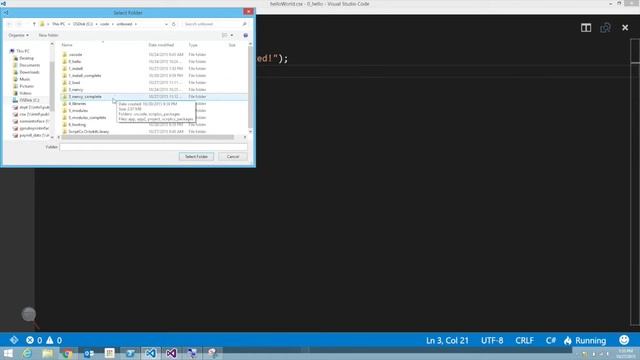Show warnings count in the status bar

[x=54, y=340]
